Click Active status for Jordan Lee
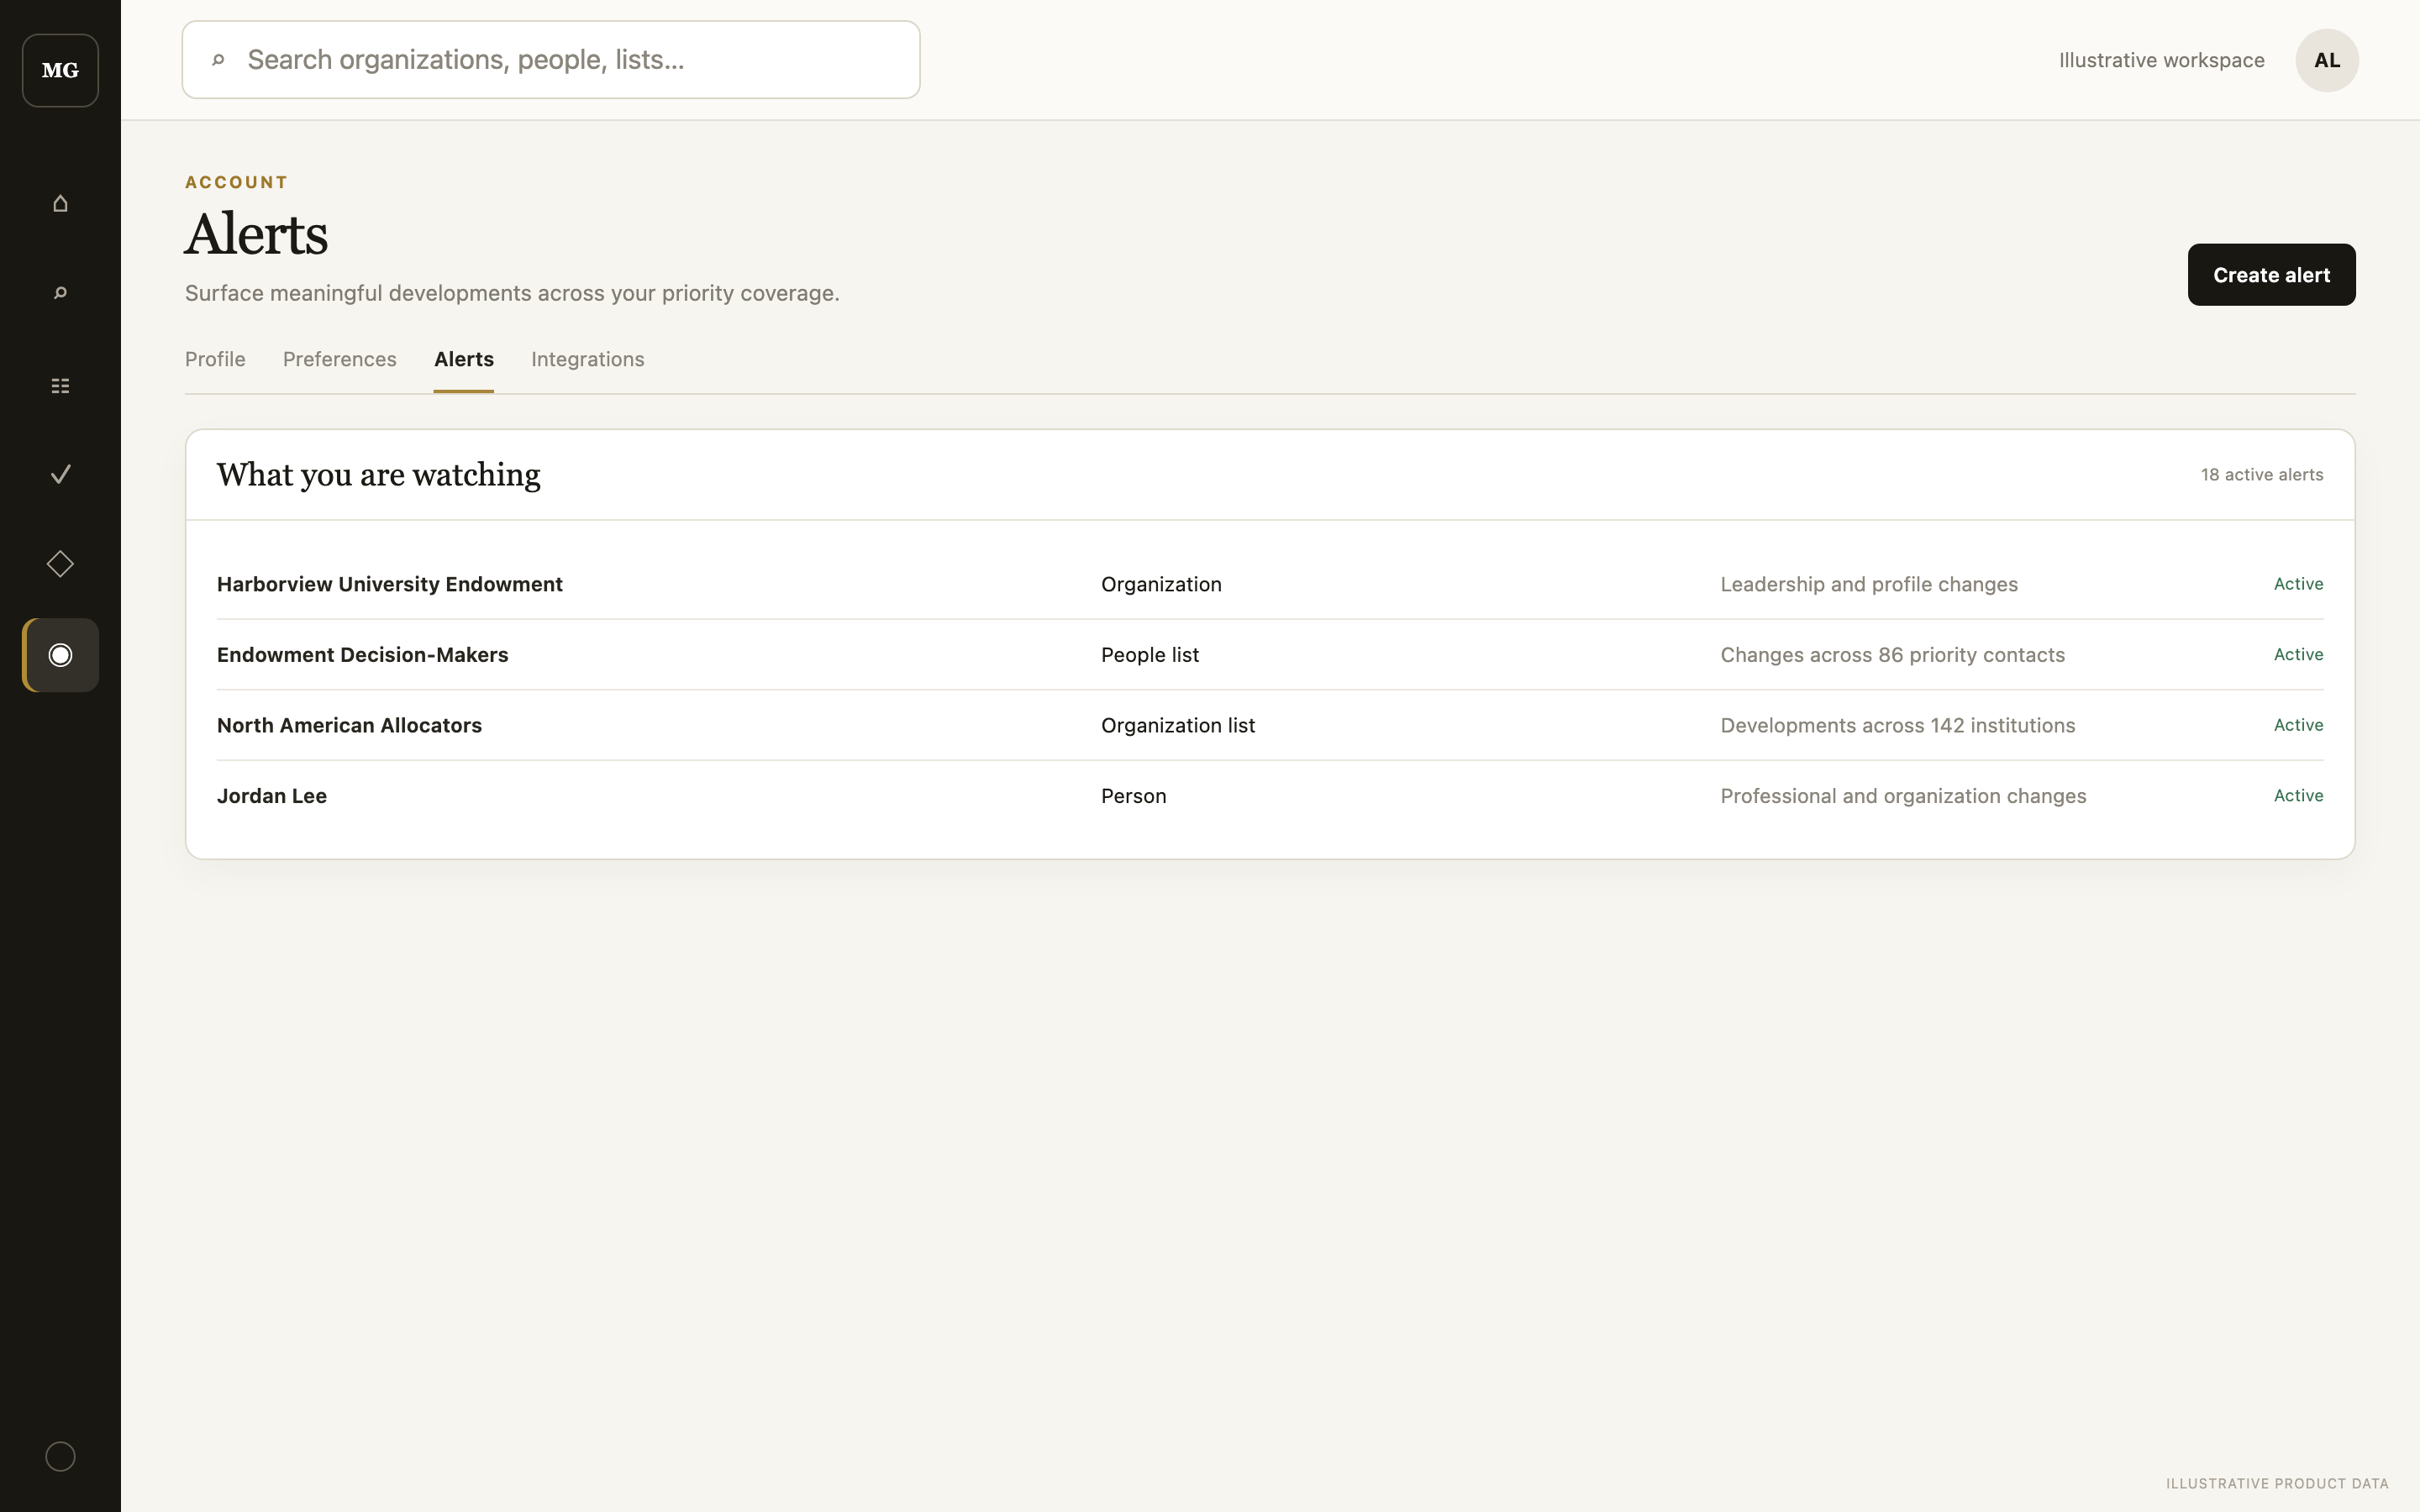 [2298, 796]
